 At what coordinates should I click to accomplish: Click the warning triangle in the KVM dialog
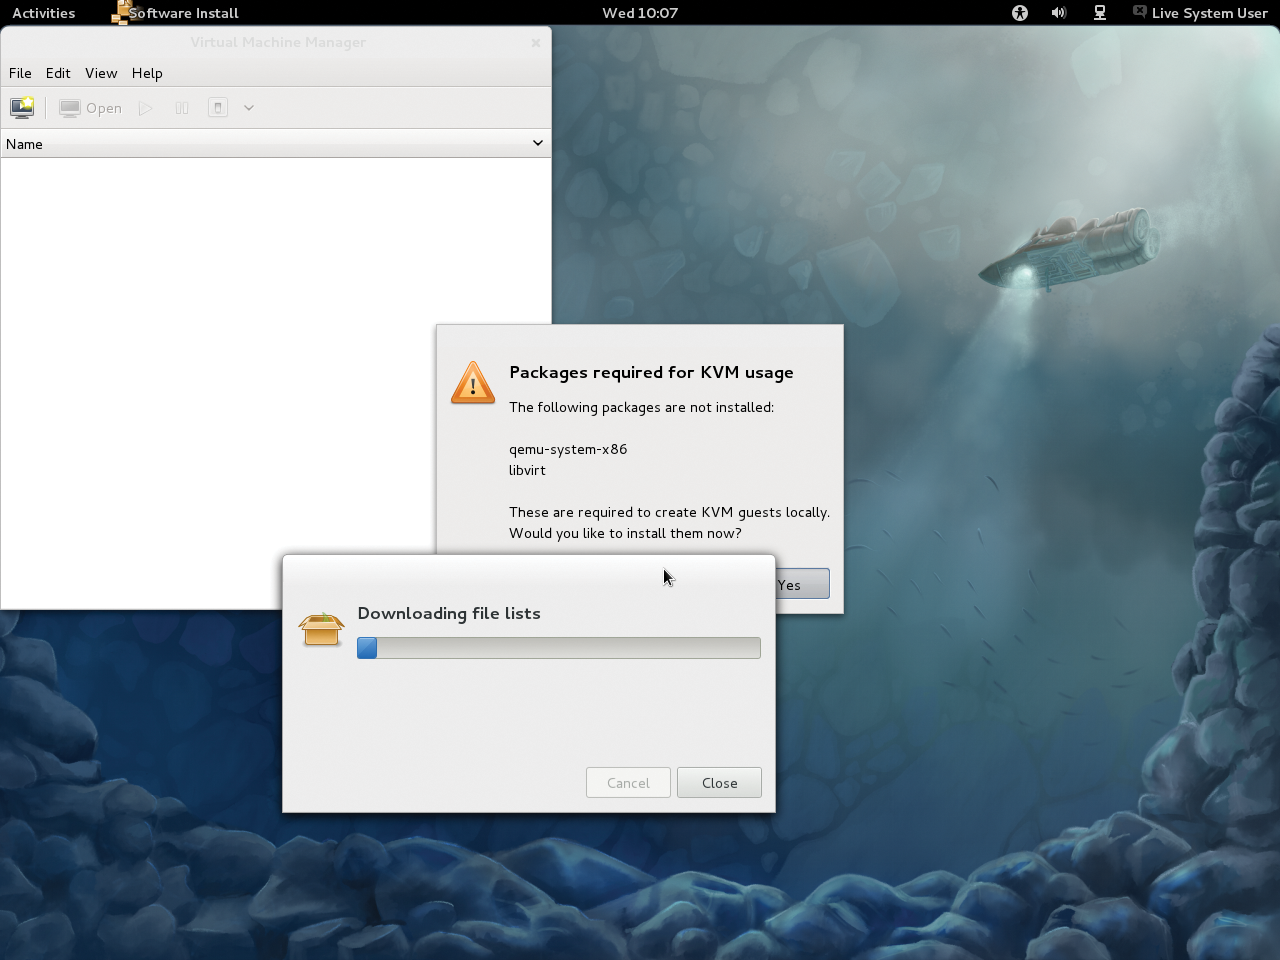coord(472,383)
